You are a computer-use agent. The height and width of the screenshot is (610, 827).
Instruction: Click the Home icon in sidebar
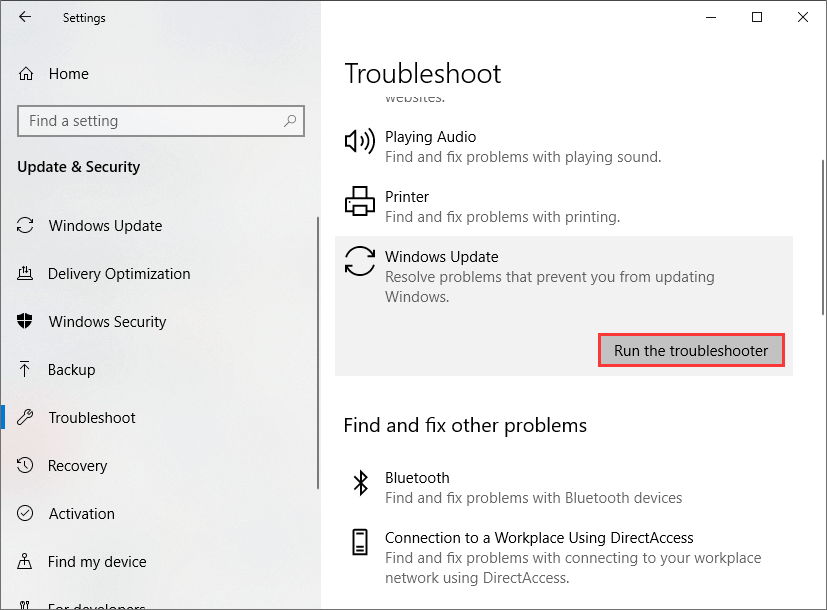pyautogui.click(x=27, y=74)
